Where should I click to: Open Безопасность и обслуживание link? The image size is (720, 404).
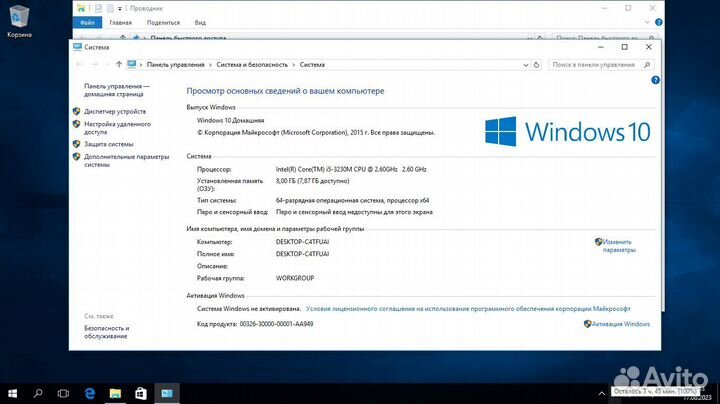coord(107,332)
